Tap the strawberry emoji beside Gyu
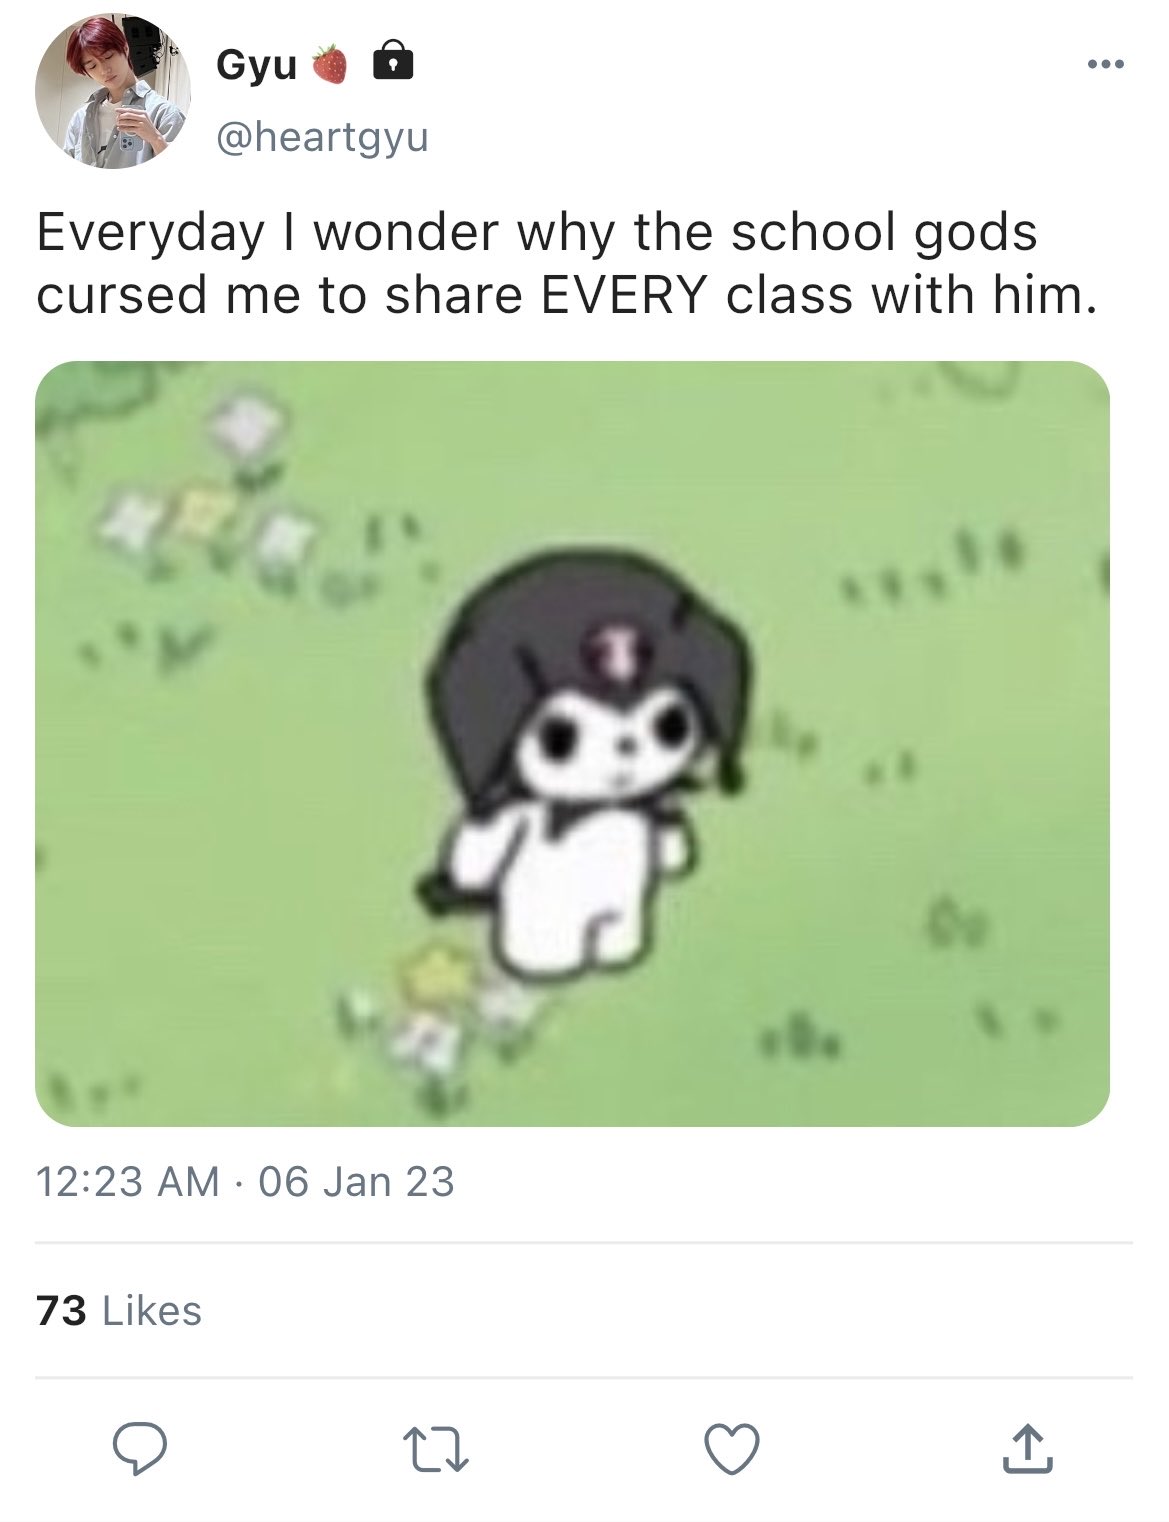Screen dimensions: 1169x1522 [332, 65]
